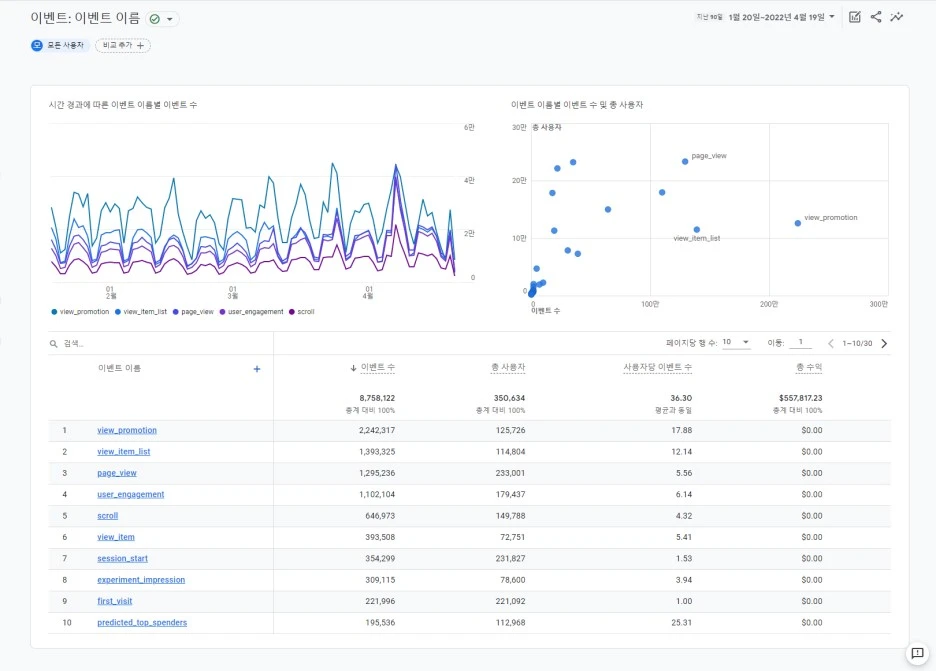Go to next table page arrow

tap(884, 343)
